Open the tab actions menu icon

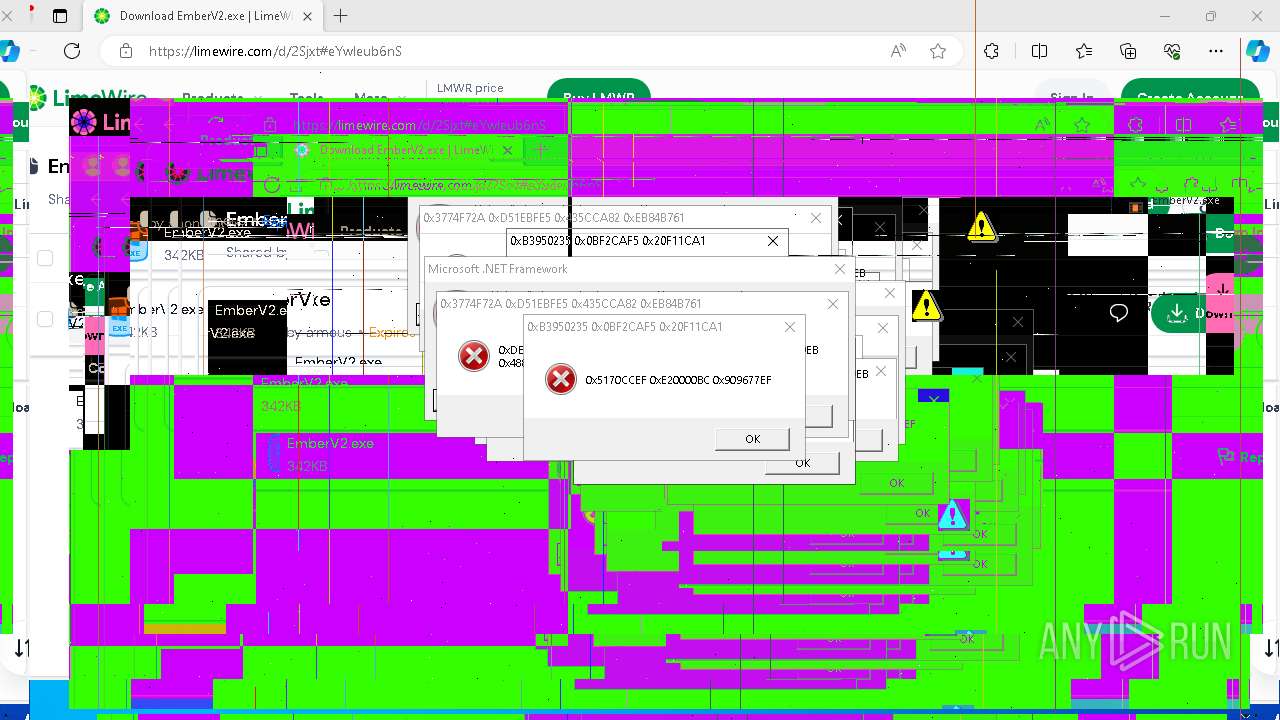point(60,16)
